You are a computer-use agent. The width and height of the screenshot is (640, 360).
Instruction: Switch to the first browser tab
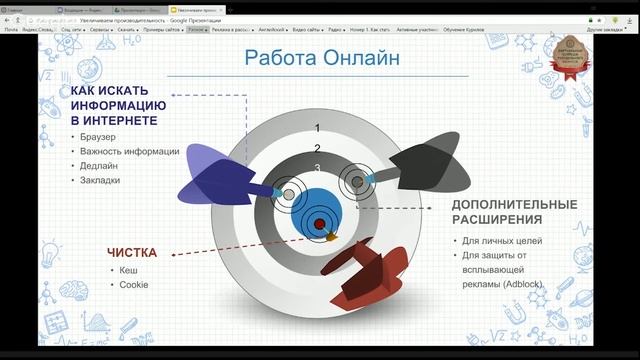click(x=27, y=10)
